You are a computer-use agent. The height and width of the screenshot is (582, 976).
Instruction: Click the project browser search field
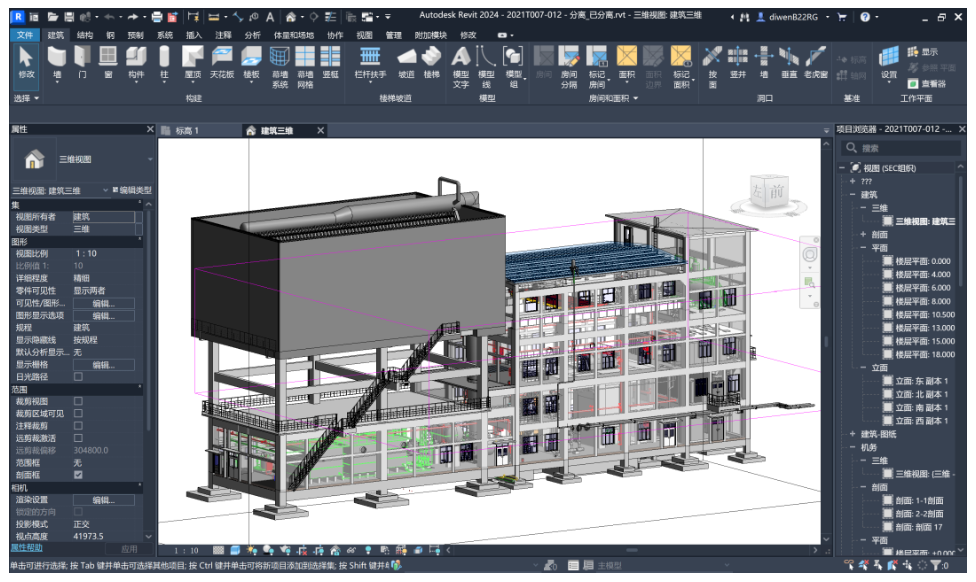[900, 148]
